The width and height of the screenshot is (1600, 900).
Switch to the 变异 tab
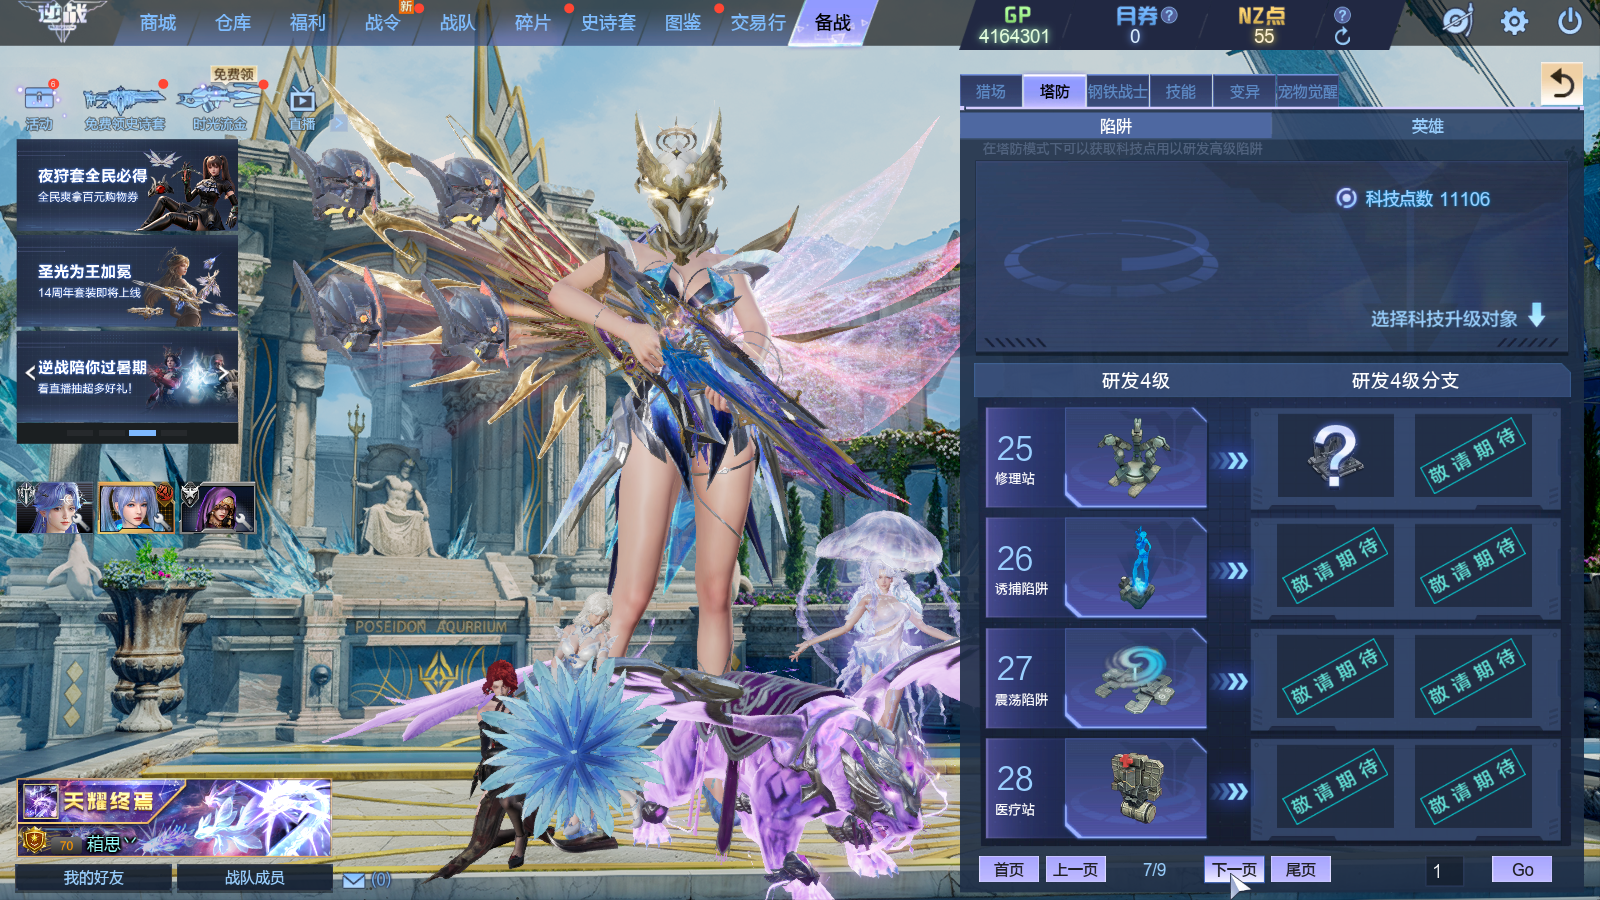pos(1244,92)
